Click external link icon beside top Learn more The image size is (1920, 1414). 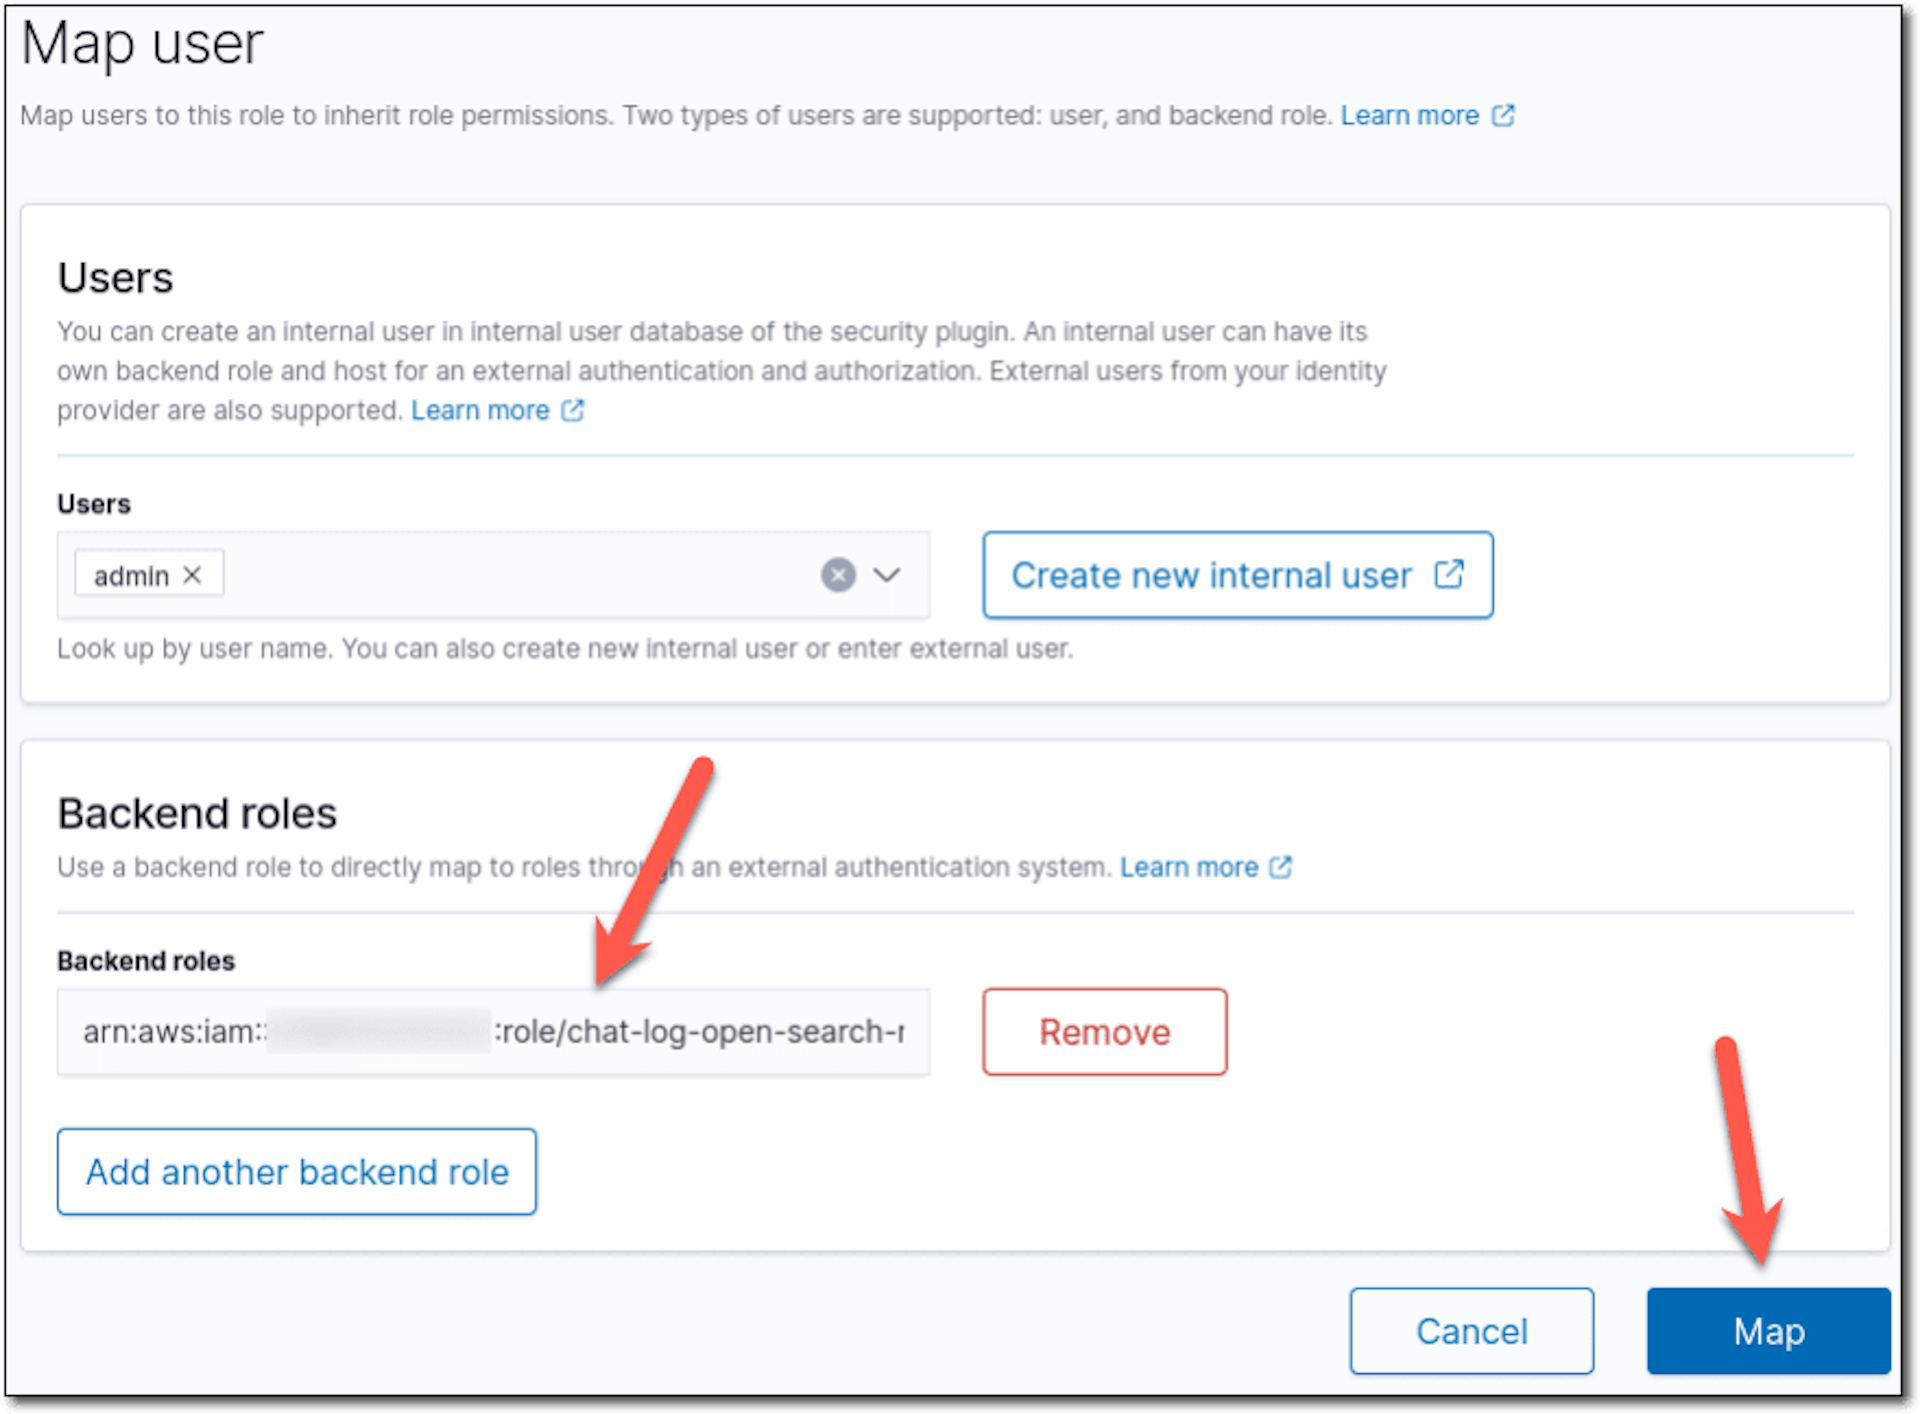1503,116
